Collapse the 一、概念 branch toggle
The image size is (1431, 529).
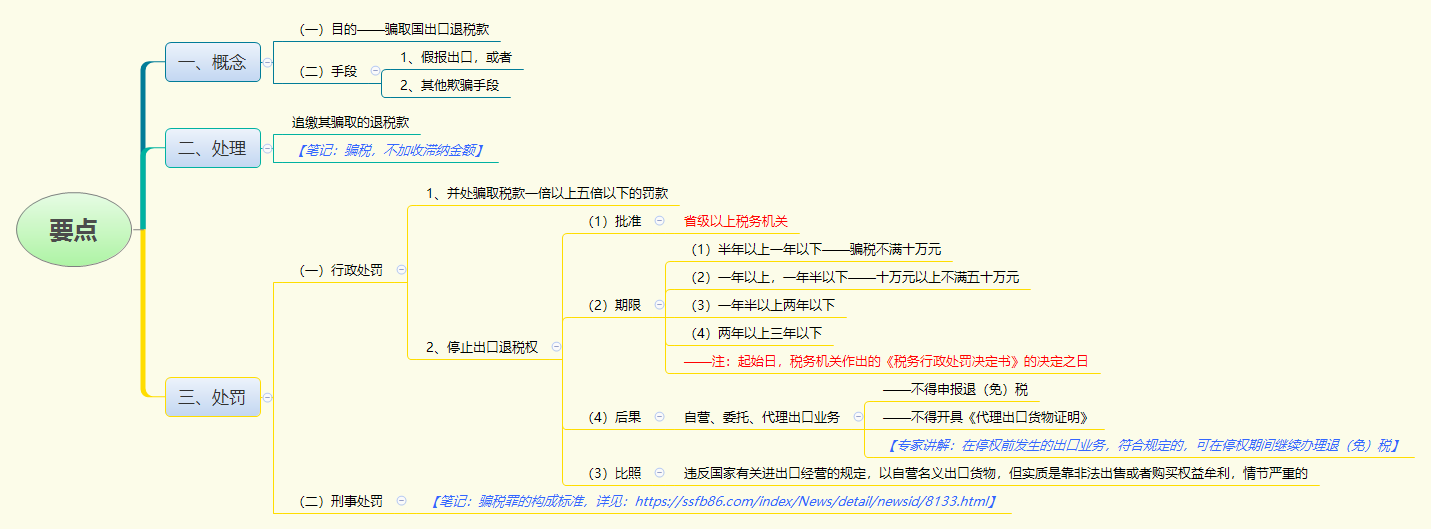267,62
